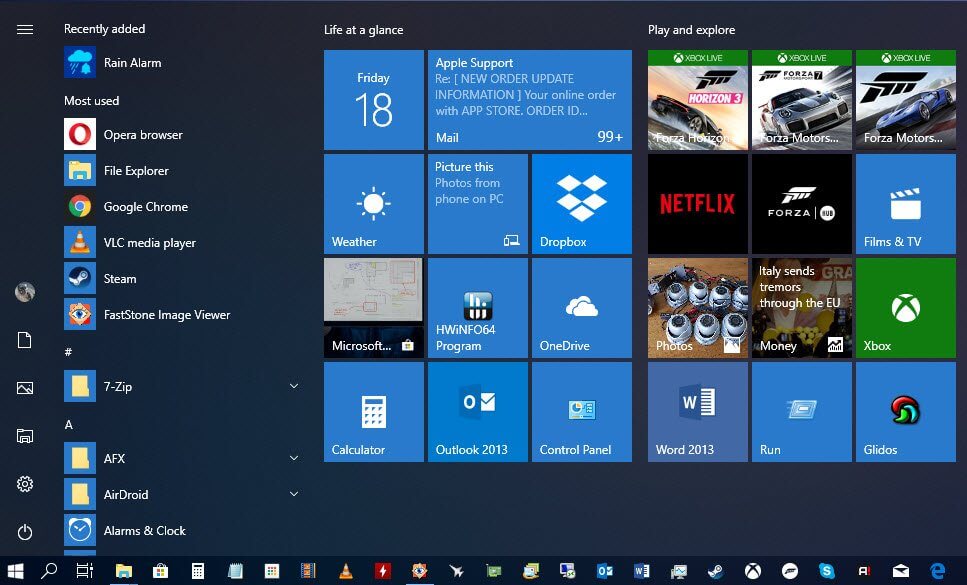The width and height of the screenshot is (967, 585).
Task: Open the Glidos tile
Action: tap(905, 412)
